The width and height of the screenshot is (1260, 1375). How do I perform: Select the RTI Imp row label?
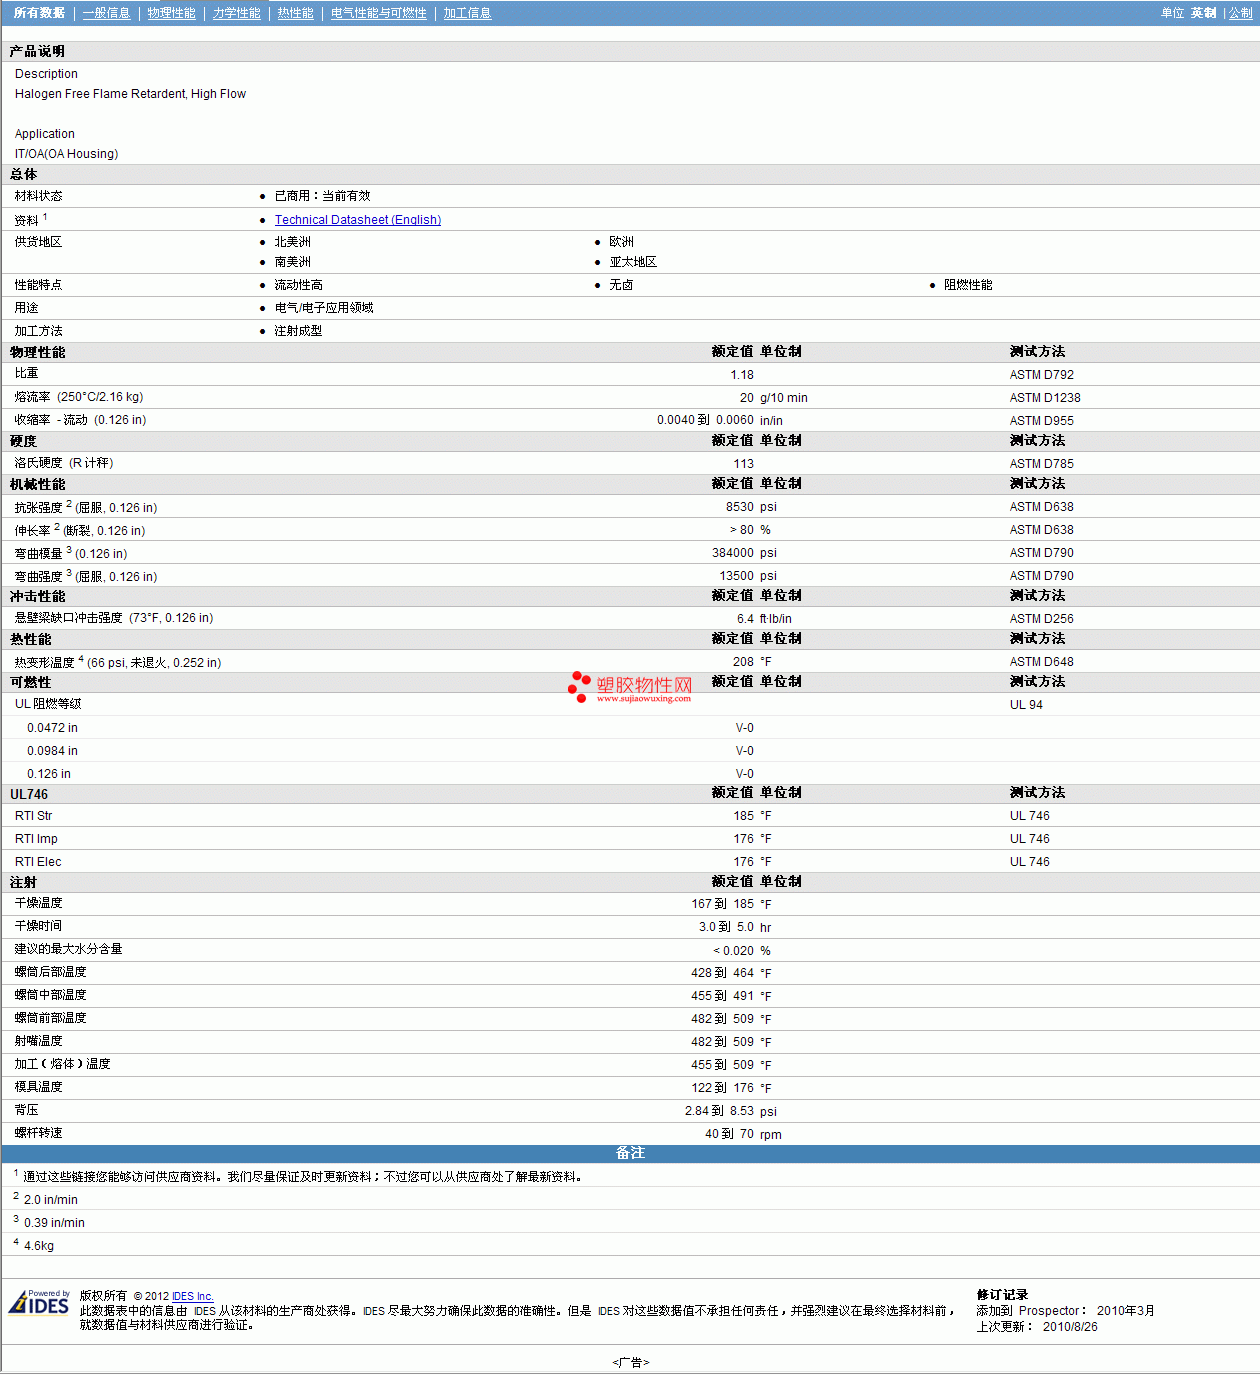coord(36,839)
